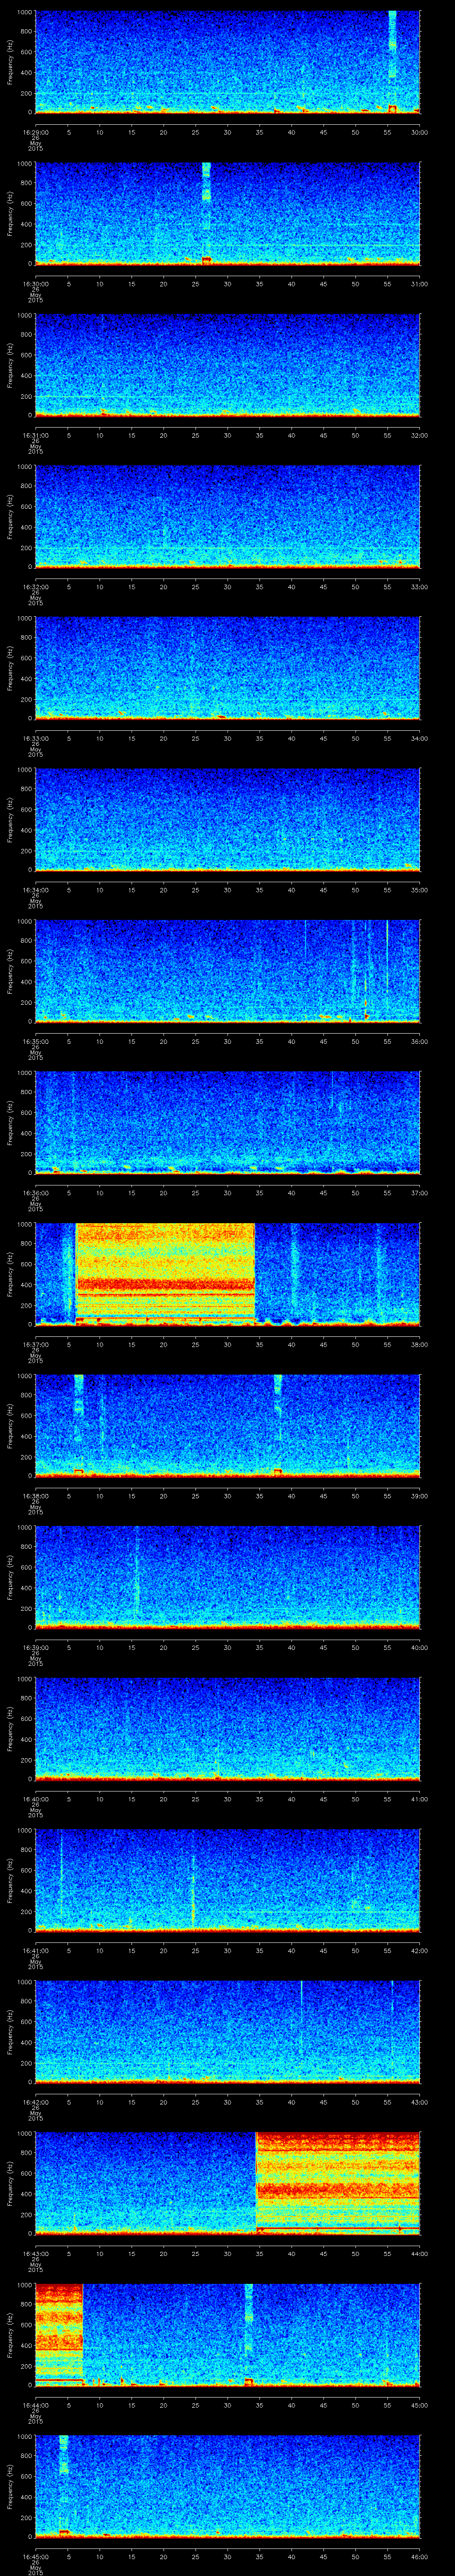
Task: Click the 16:32:00 start time label
Action: pos(35,587)
